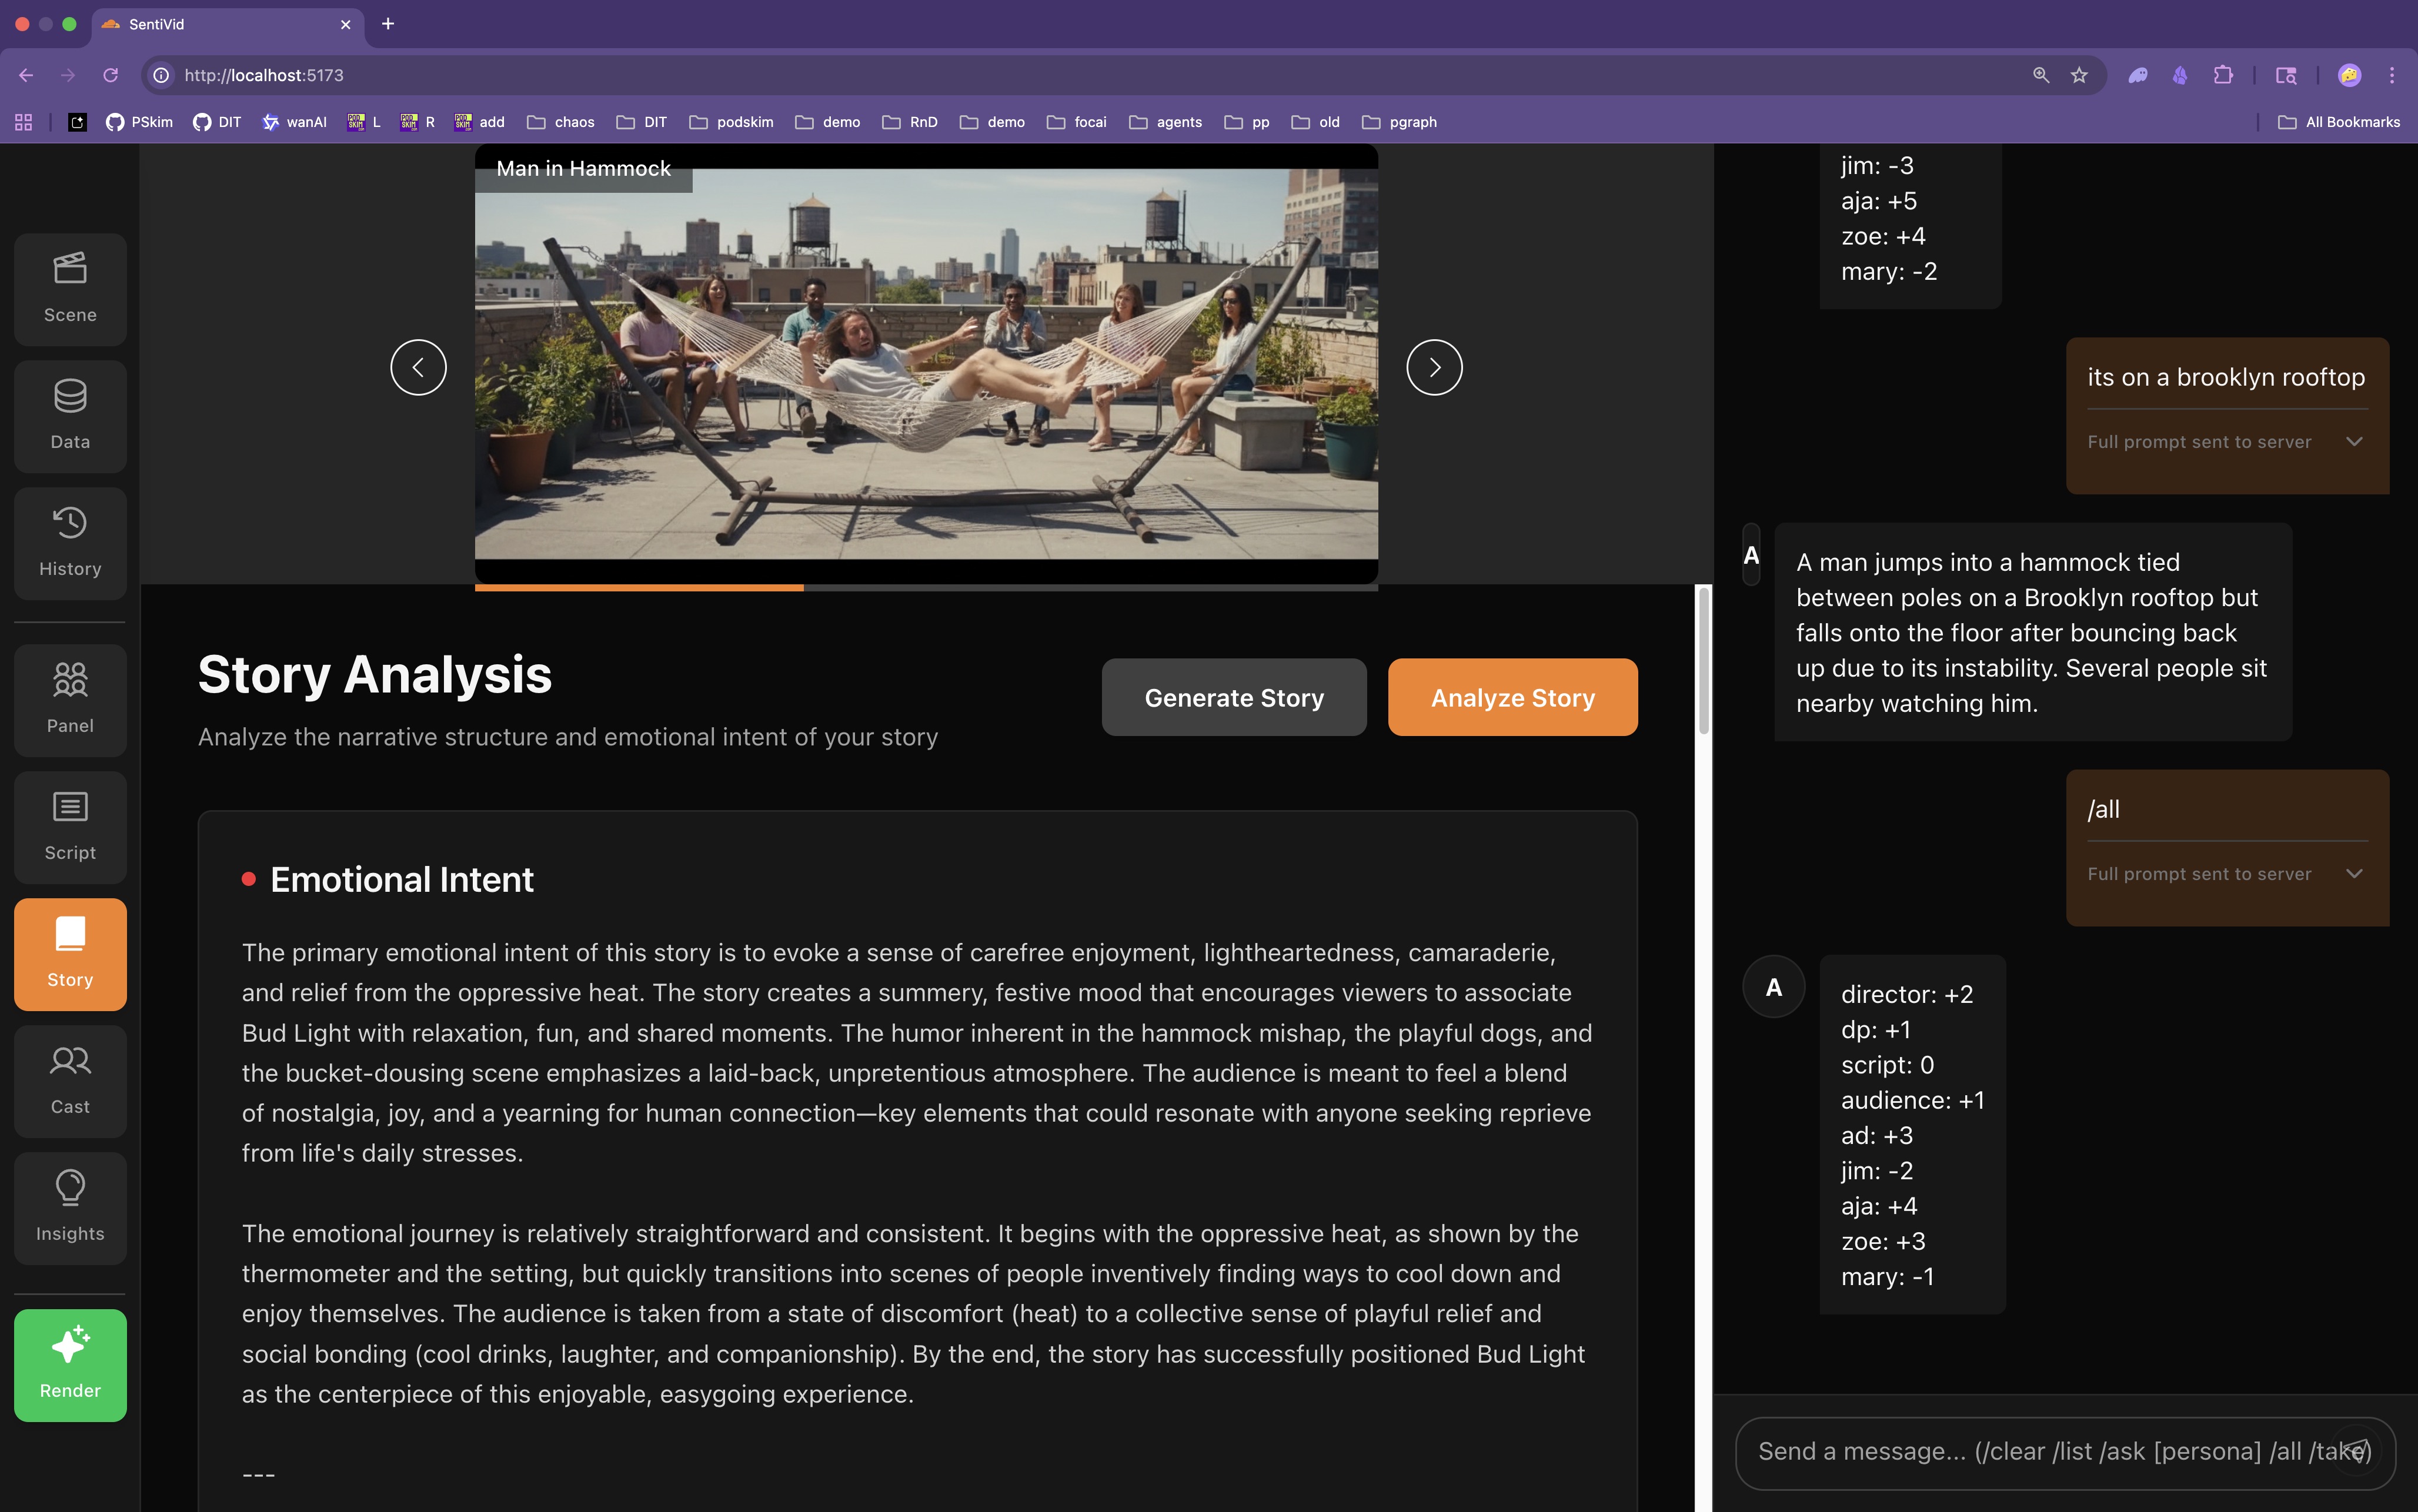The image size is (2418, 1512).
Task: Bookmark this page with star icon
Action: pos(2079,75)
